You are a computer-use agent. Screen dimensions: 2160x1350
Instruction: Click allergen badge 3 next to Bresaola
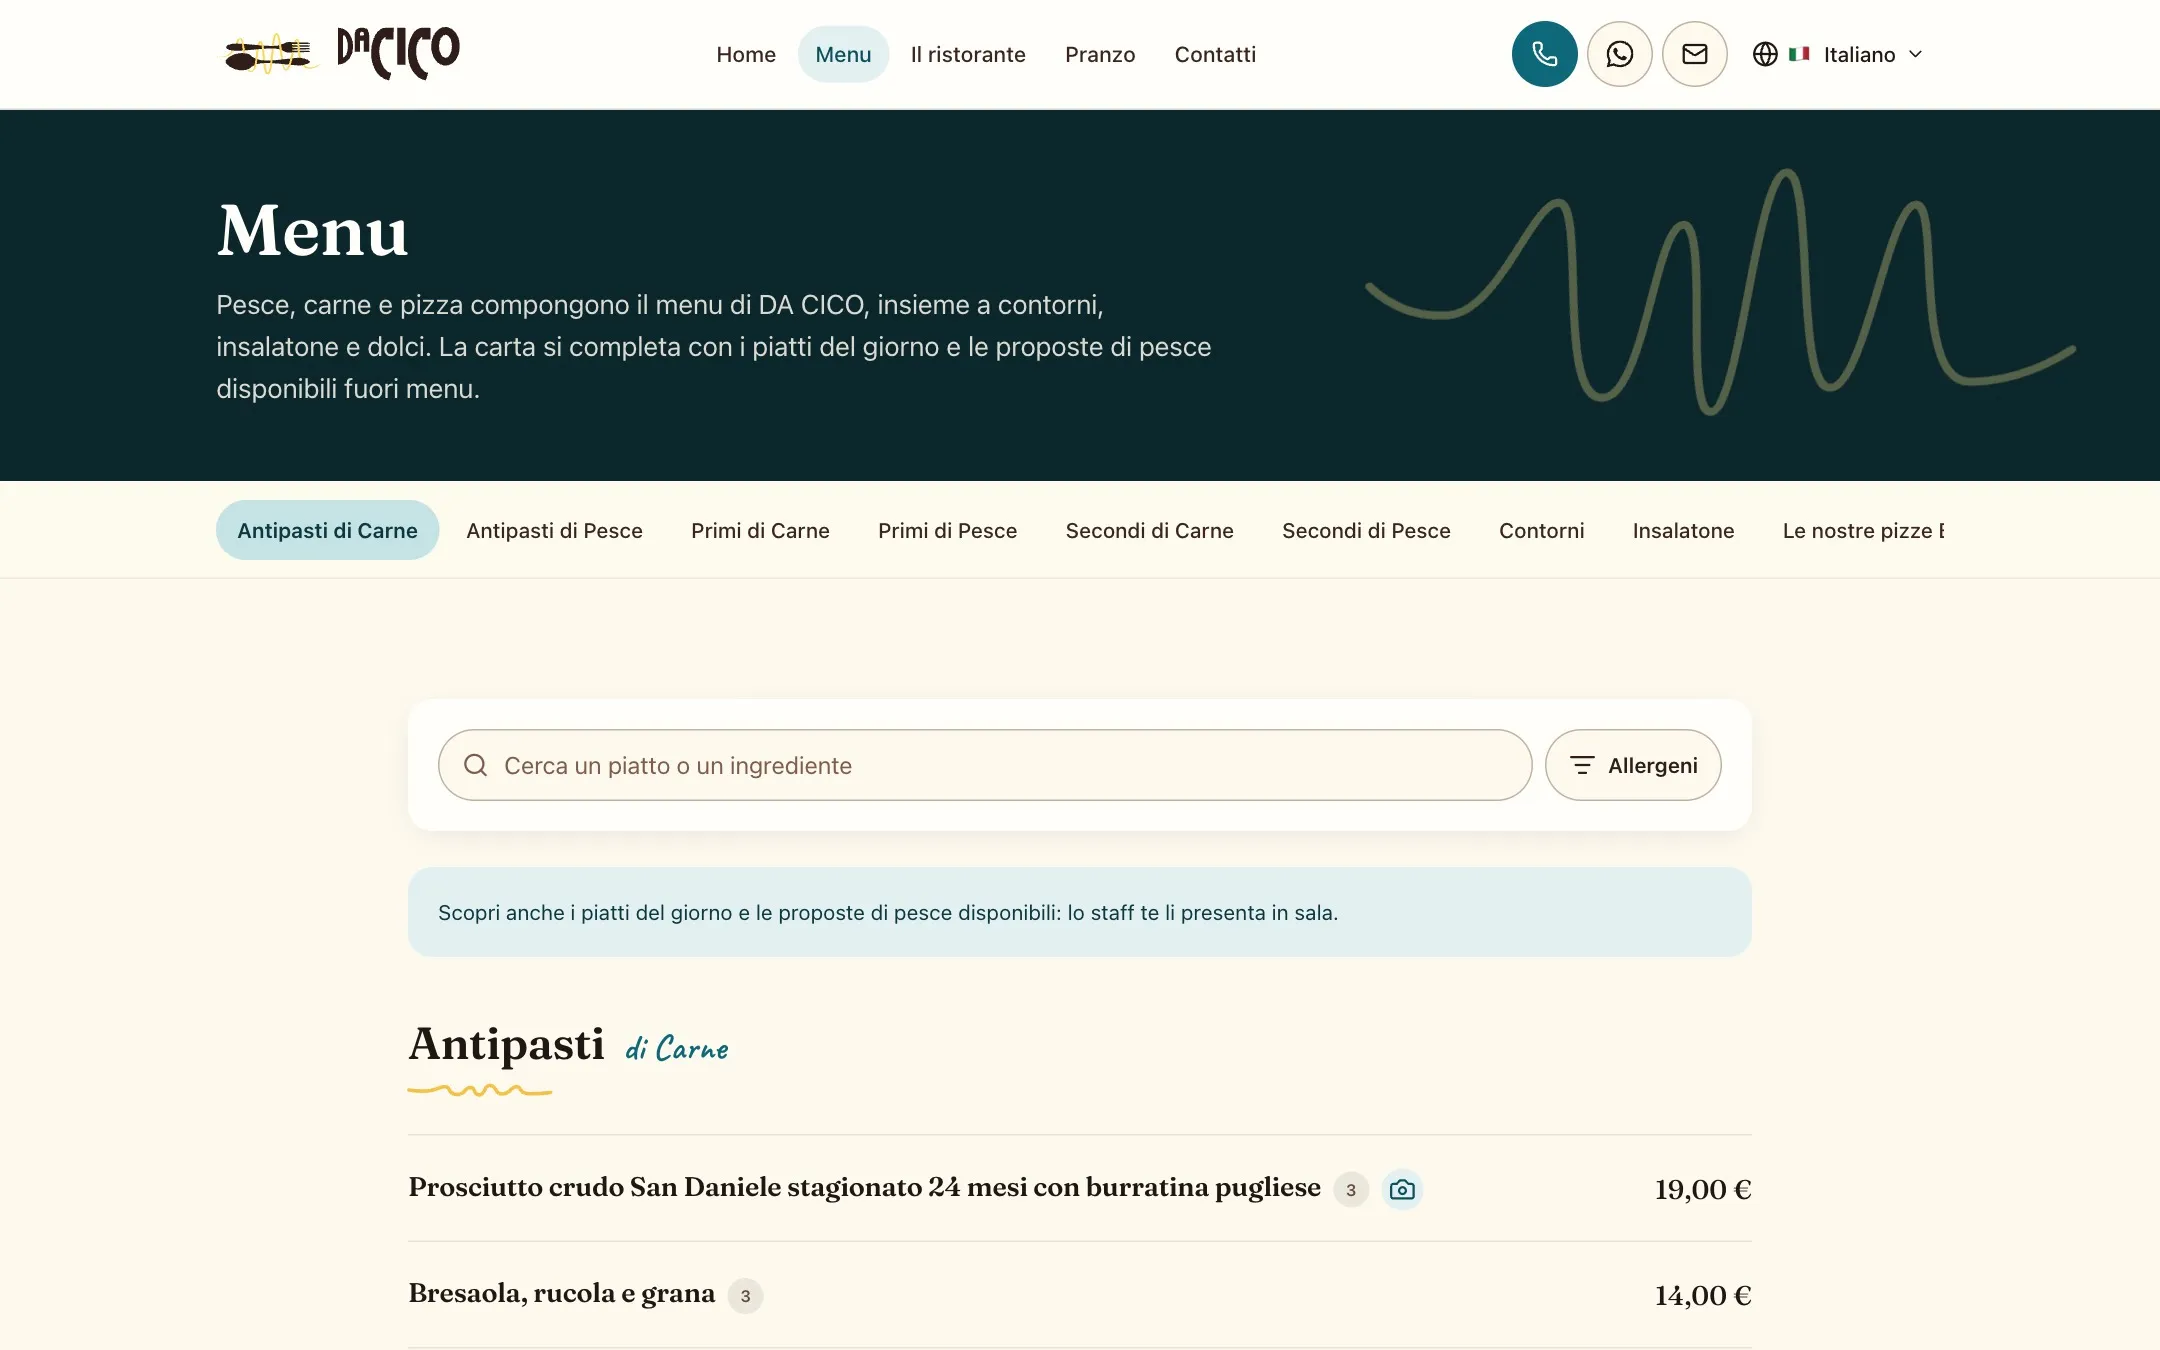coord(745,1296)
